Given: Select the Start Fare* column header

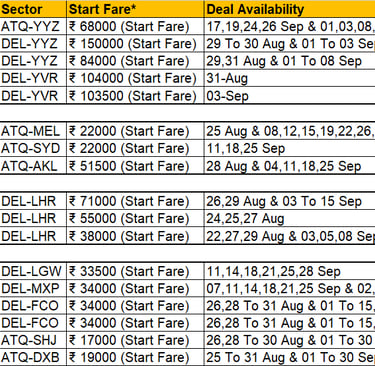Looking at the screenshot, I should point(135,9).
